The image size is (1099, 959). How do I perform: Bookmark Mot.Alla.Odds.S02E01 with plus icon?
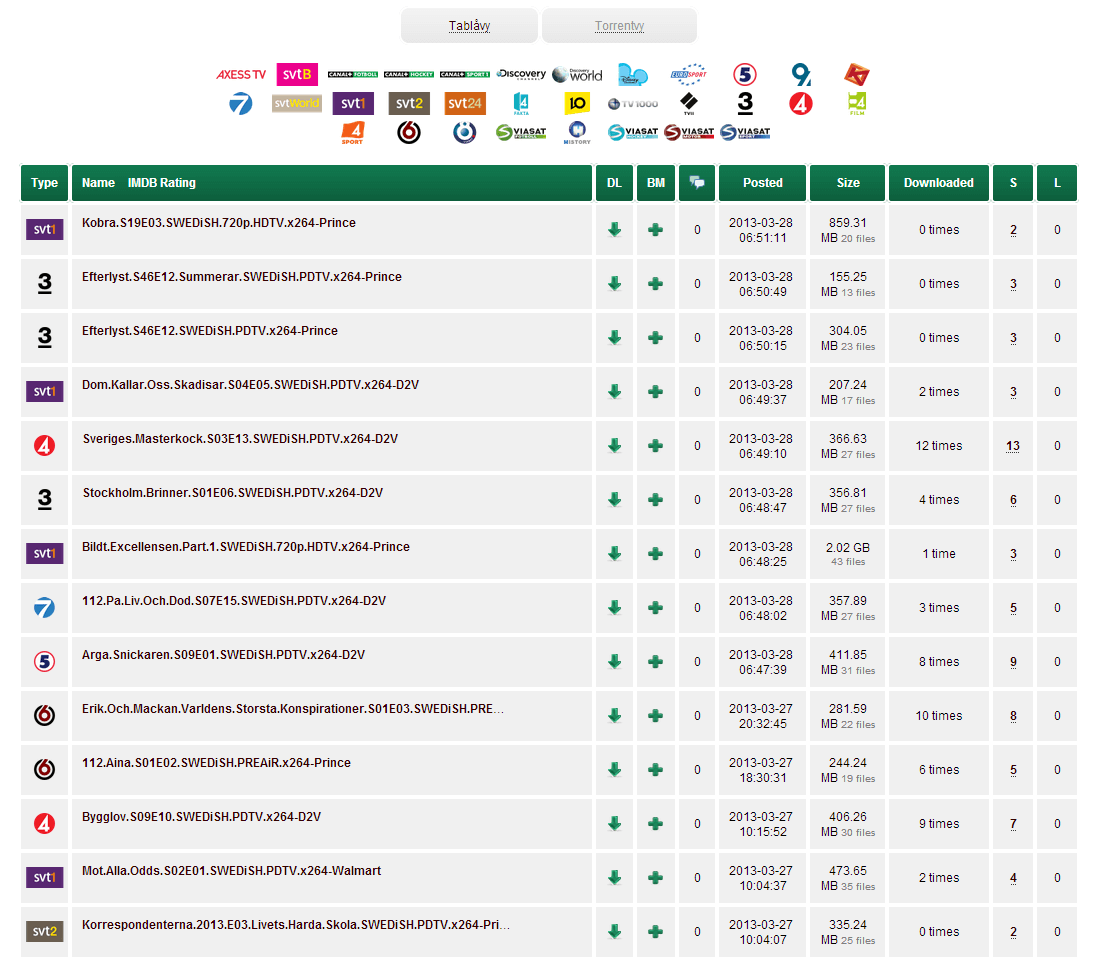coord(655,878)
